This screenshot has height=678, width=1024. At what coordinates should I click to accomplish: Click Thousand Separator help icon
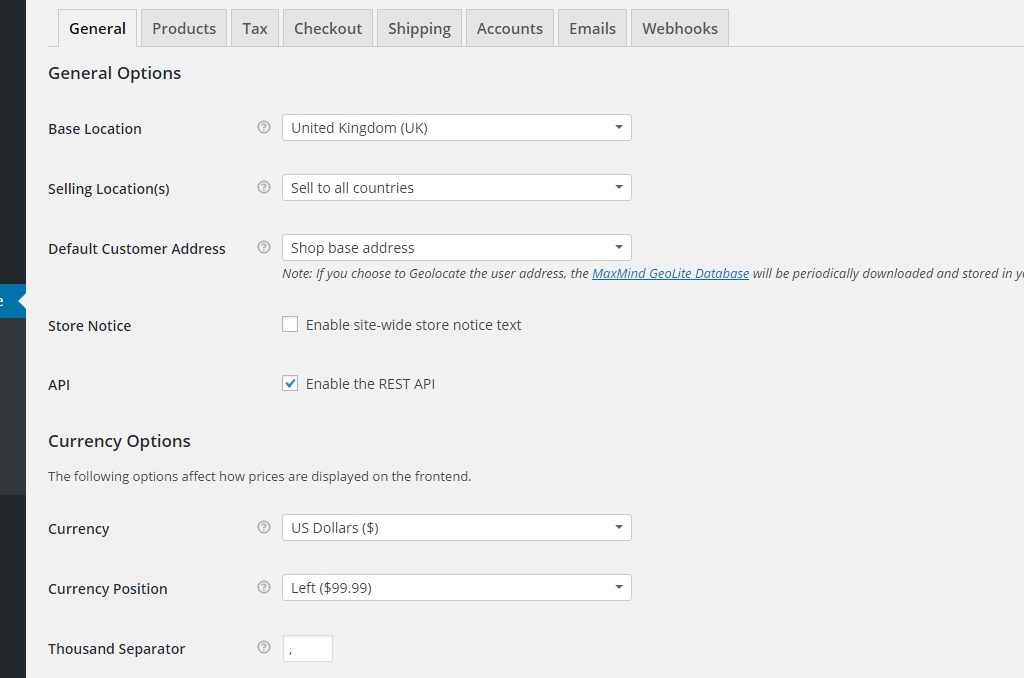click(264, 647)
